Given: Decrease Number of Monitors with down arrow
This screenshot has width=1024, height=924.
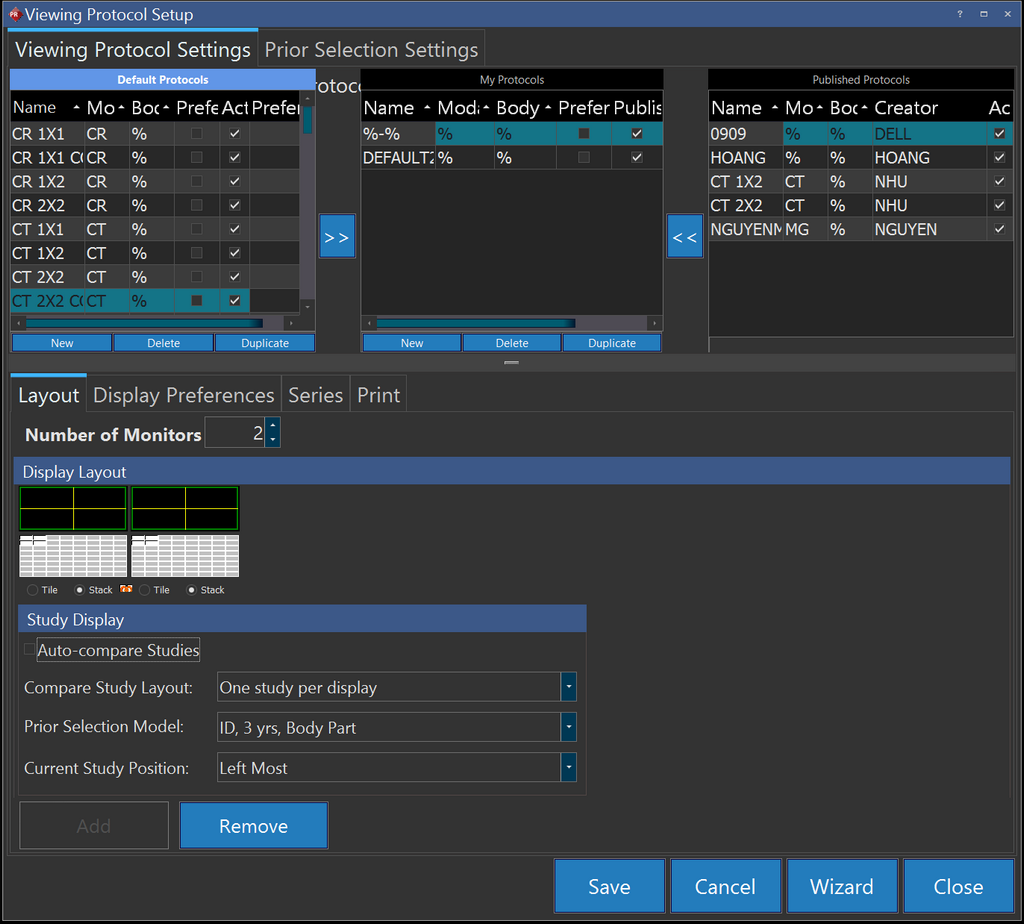Looking at the screenshot, I should pyautogui.click(x=273, y=440).
